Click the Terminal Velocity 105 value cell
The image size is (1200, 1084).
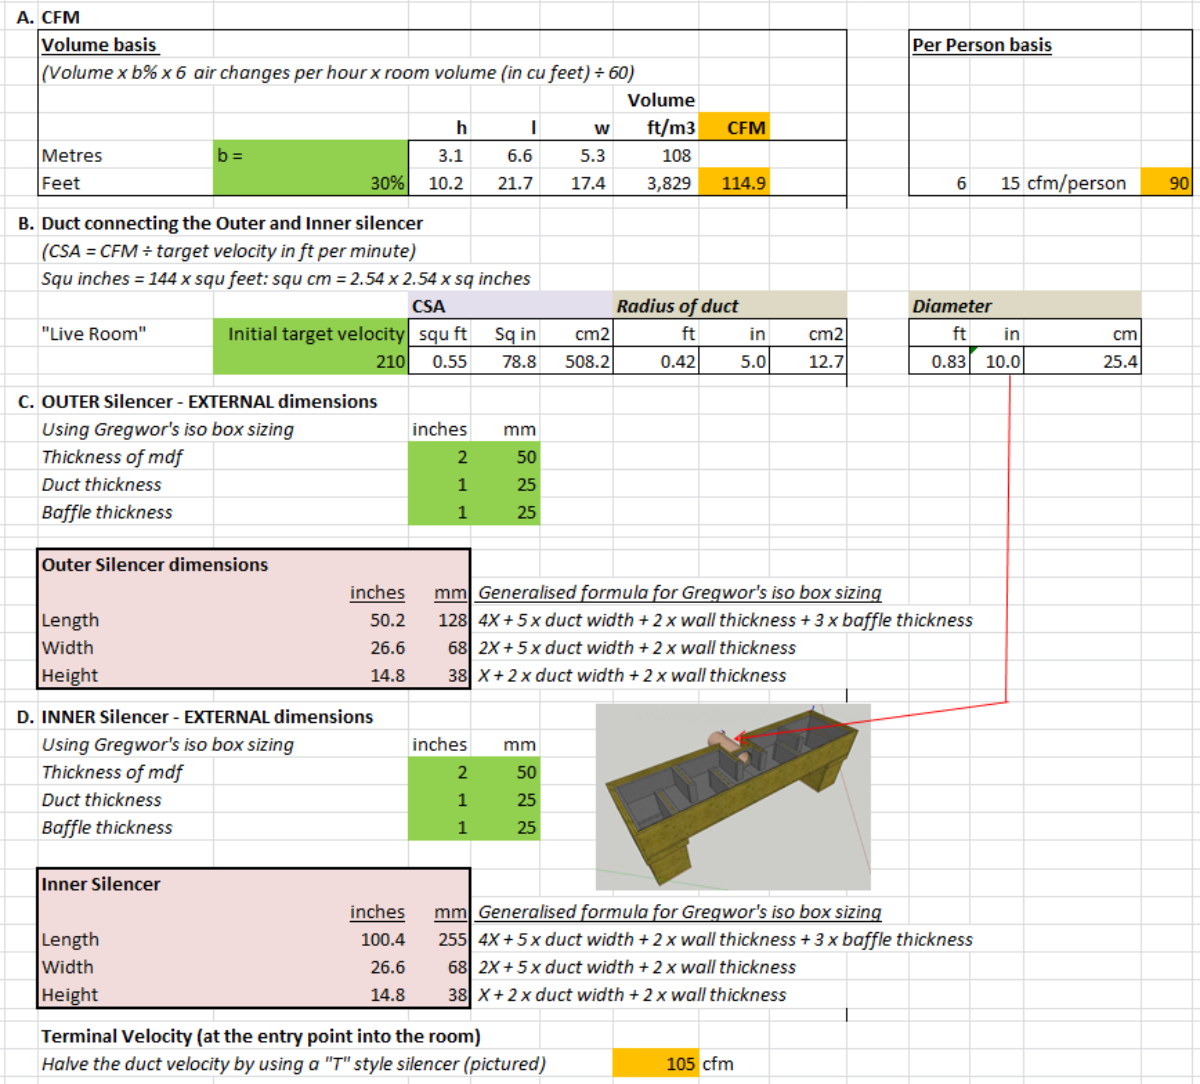point(656,1063)
